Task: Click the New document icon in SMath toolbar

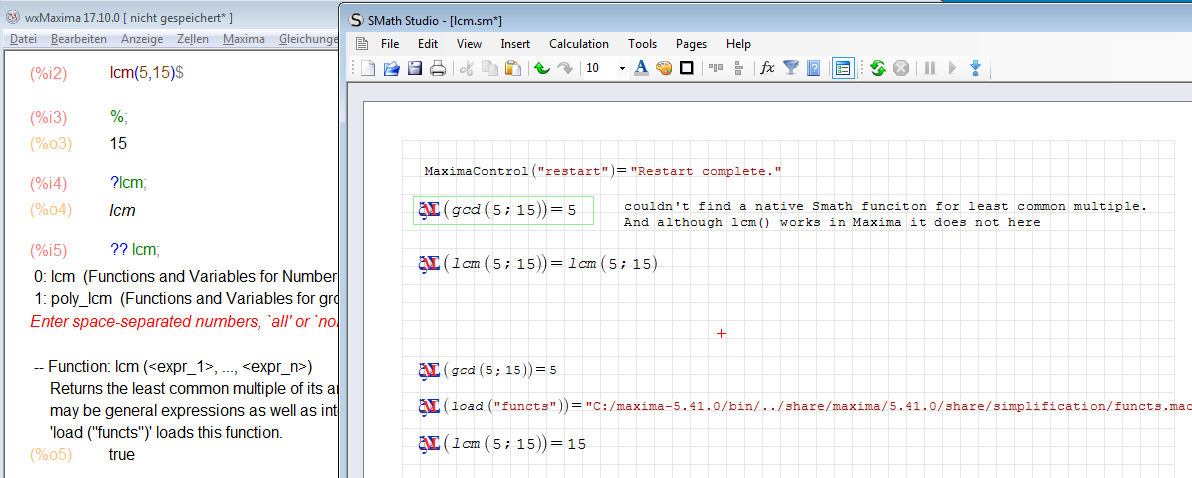Action: pos(368,68)
